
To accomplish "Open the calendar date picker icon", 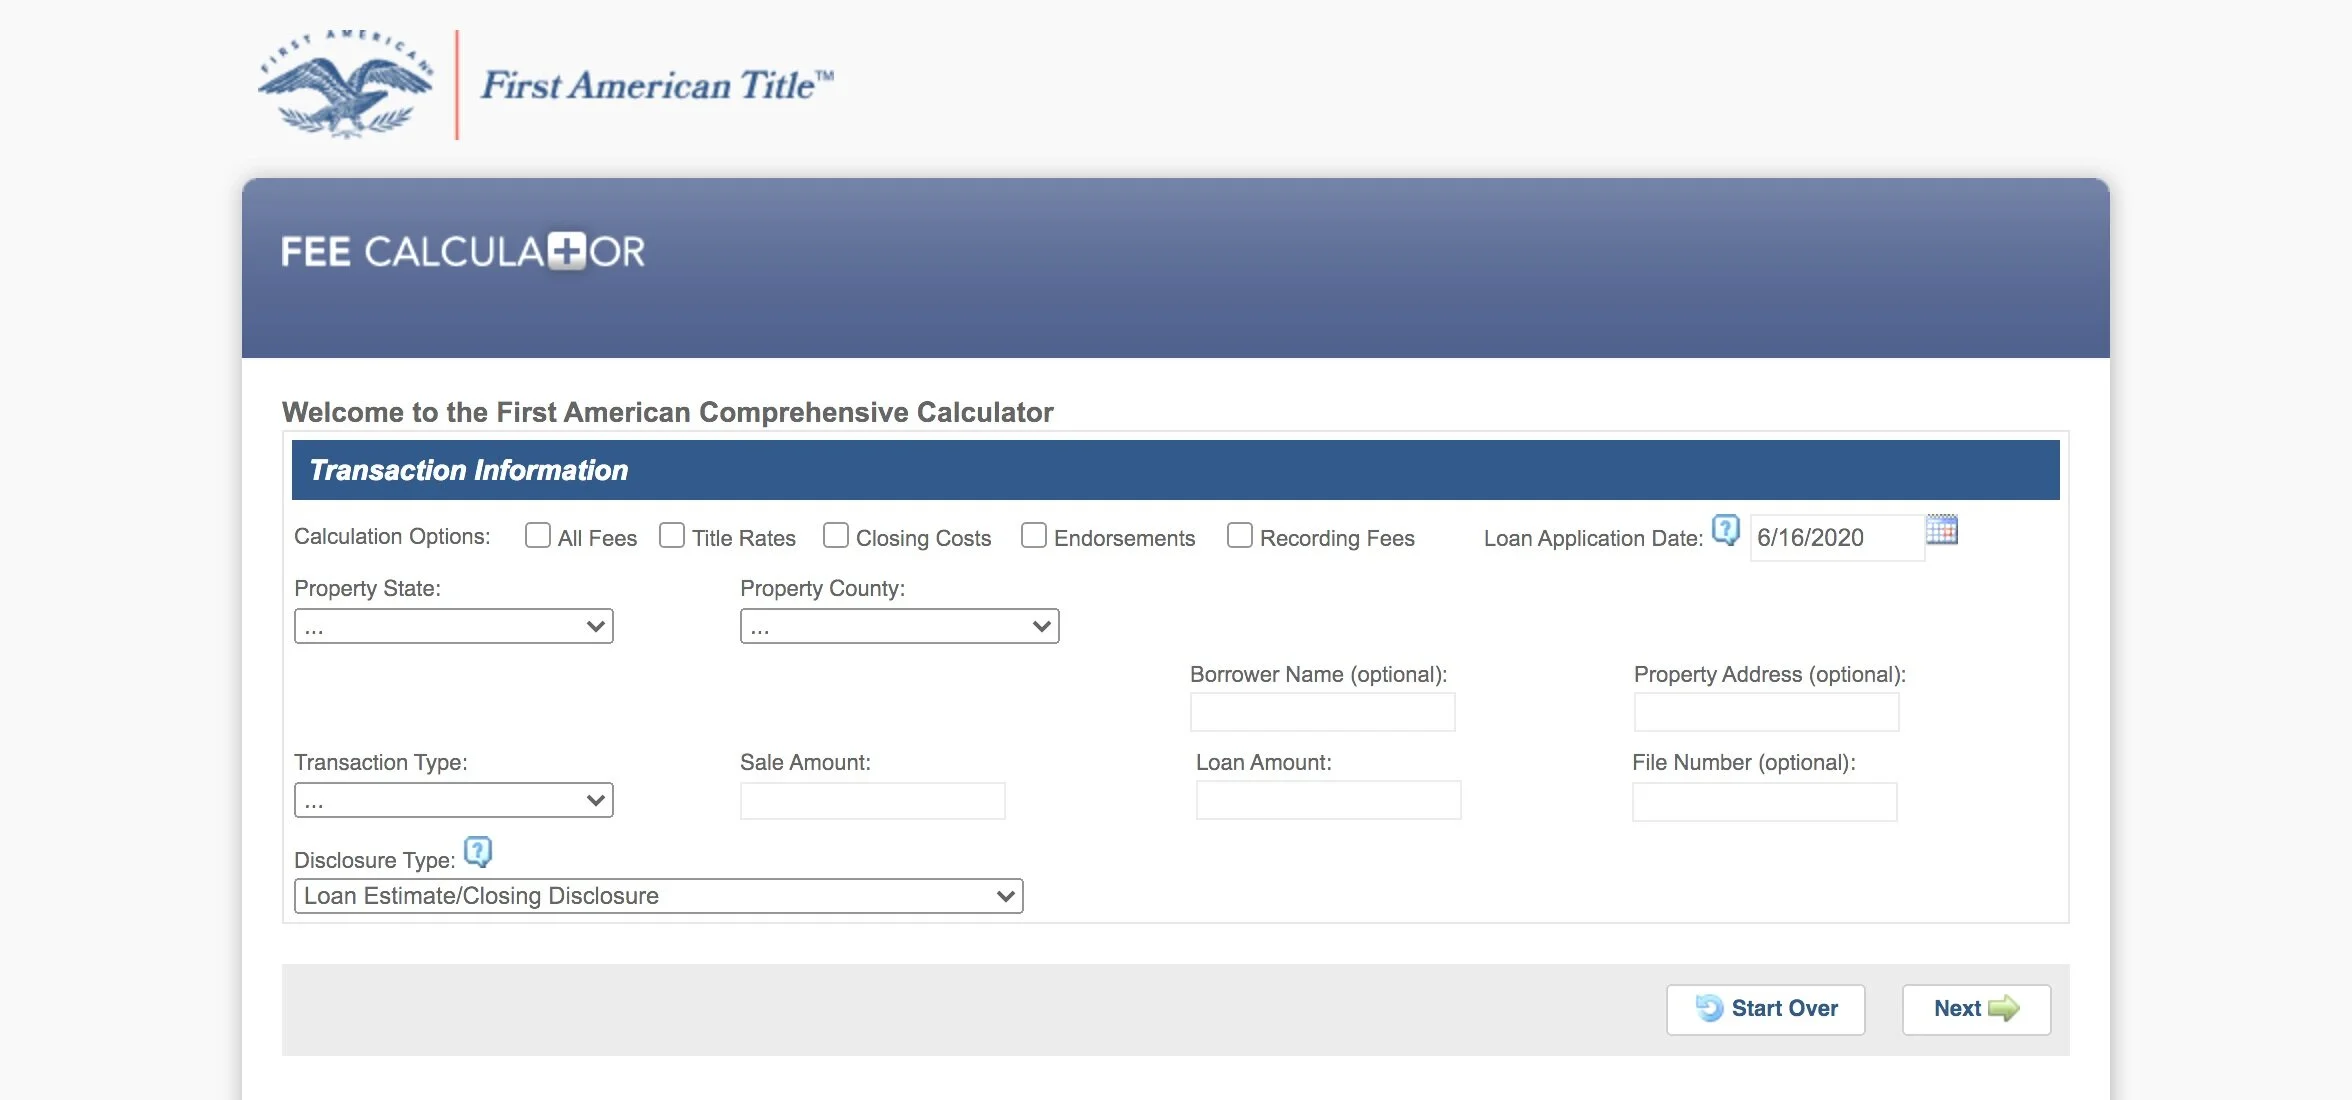I will tap(1941, 530).
